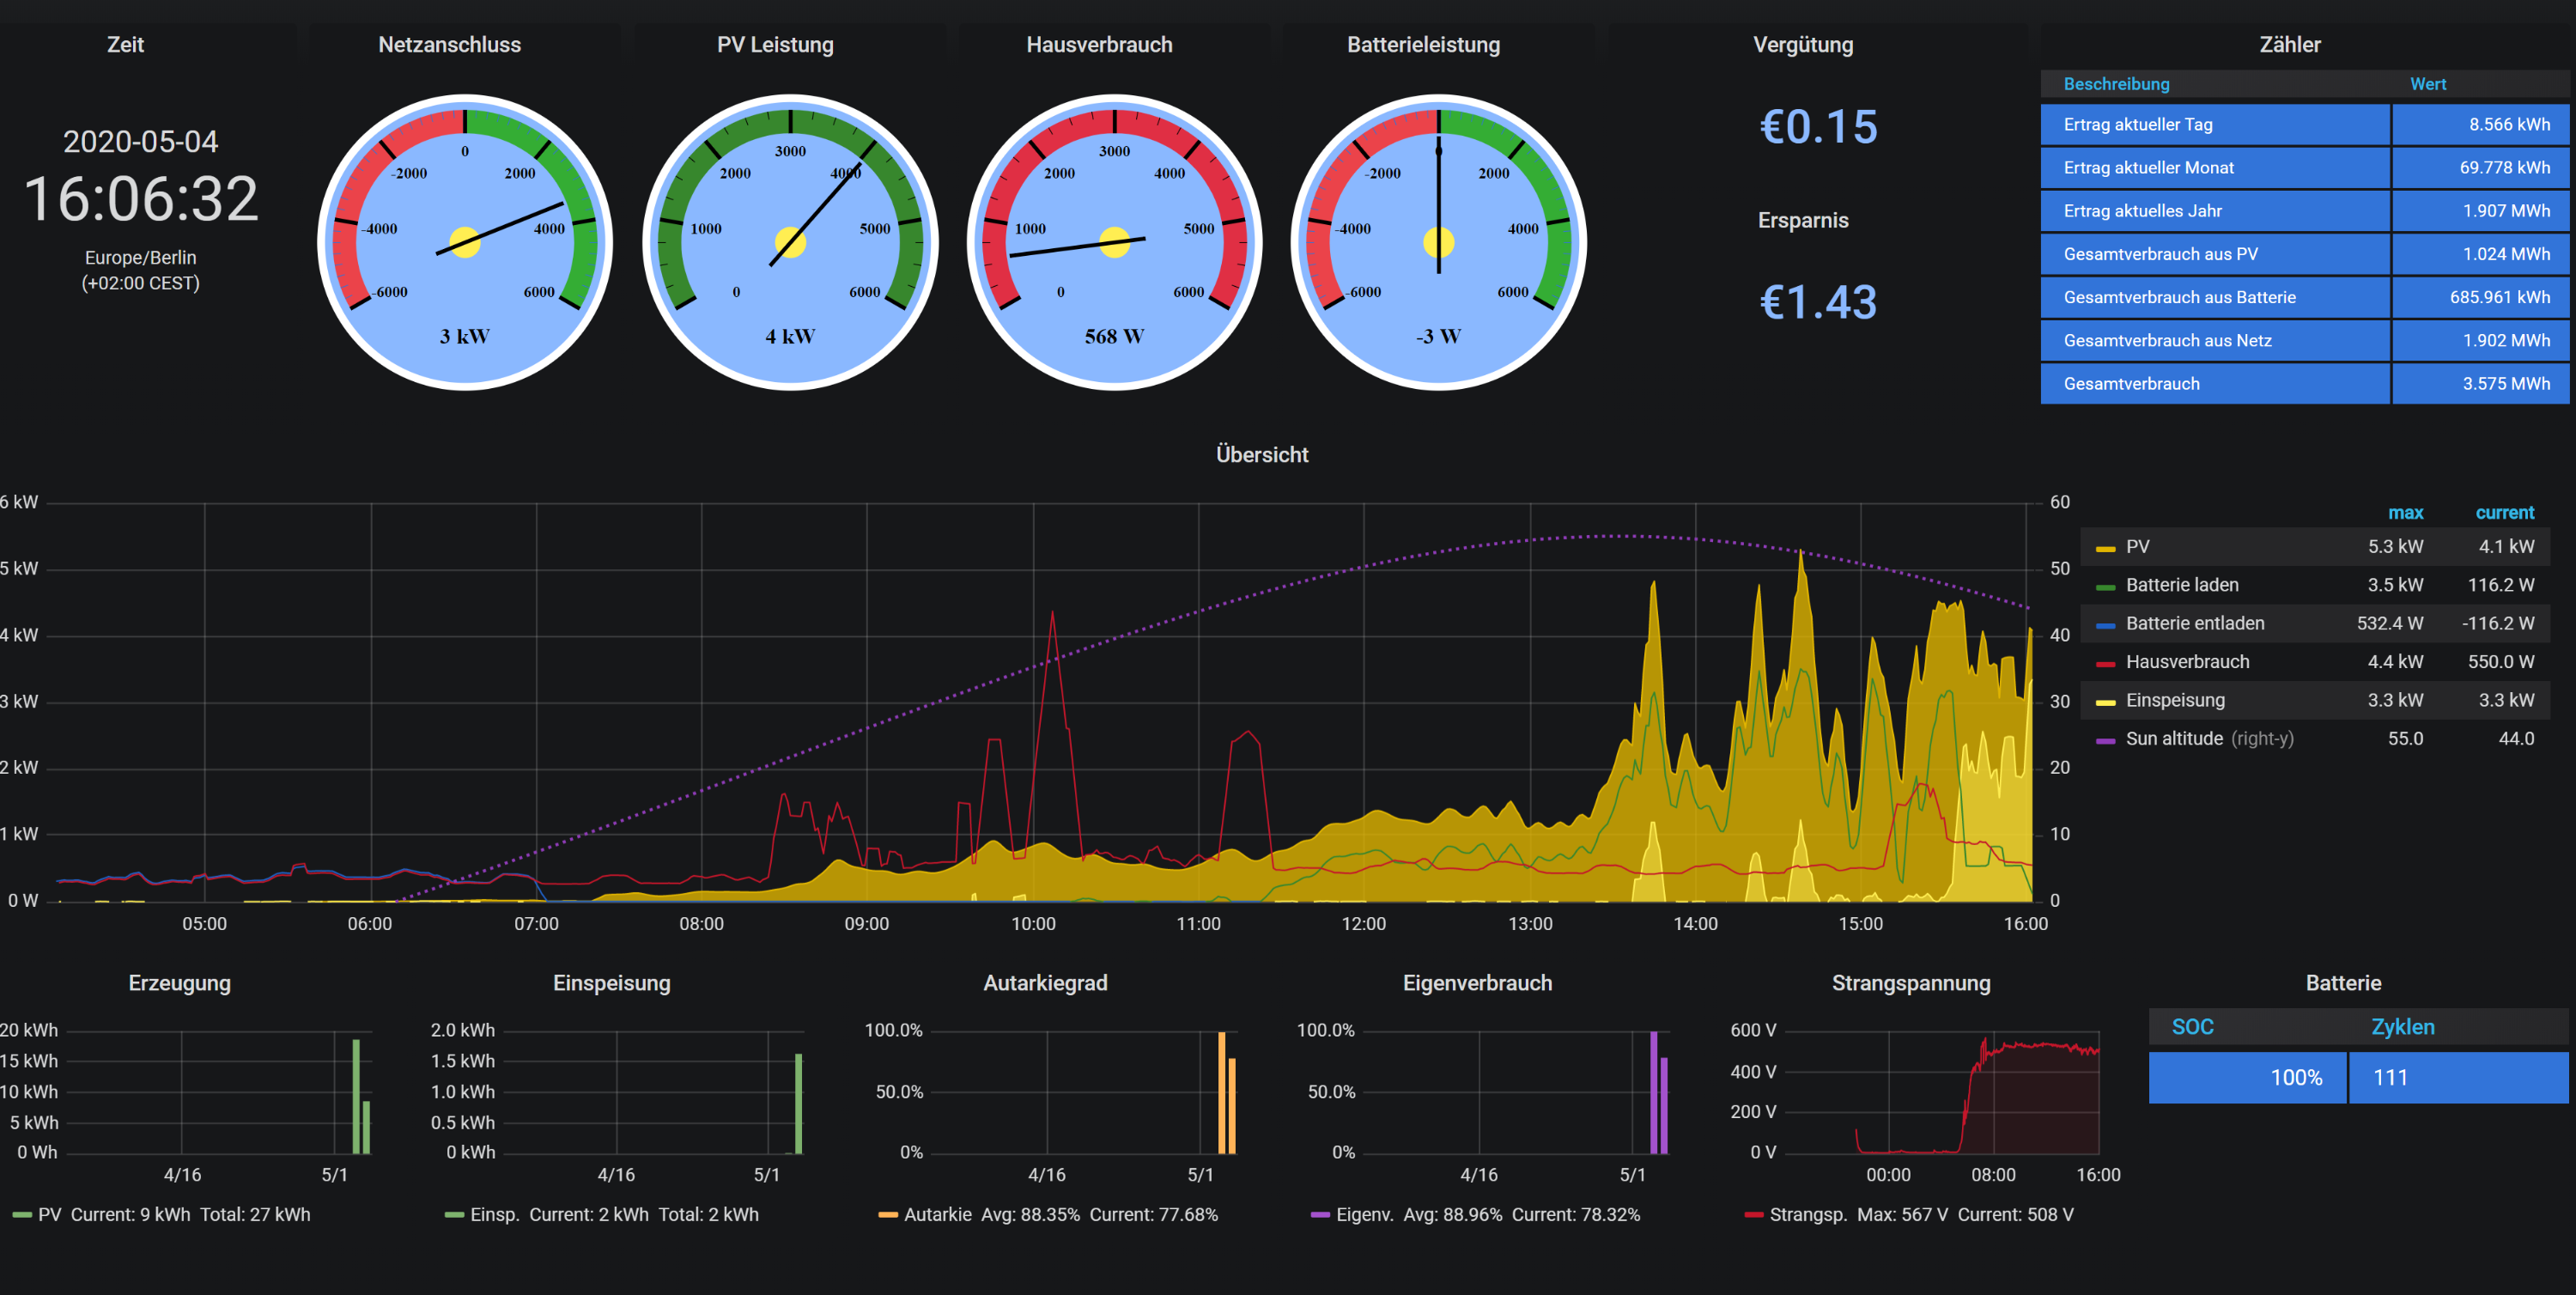Sort legend by current column header
The height and width of the screenshot is (1295, 2576).
tap(2503, 513)
